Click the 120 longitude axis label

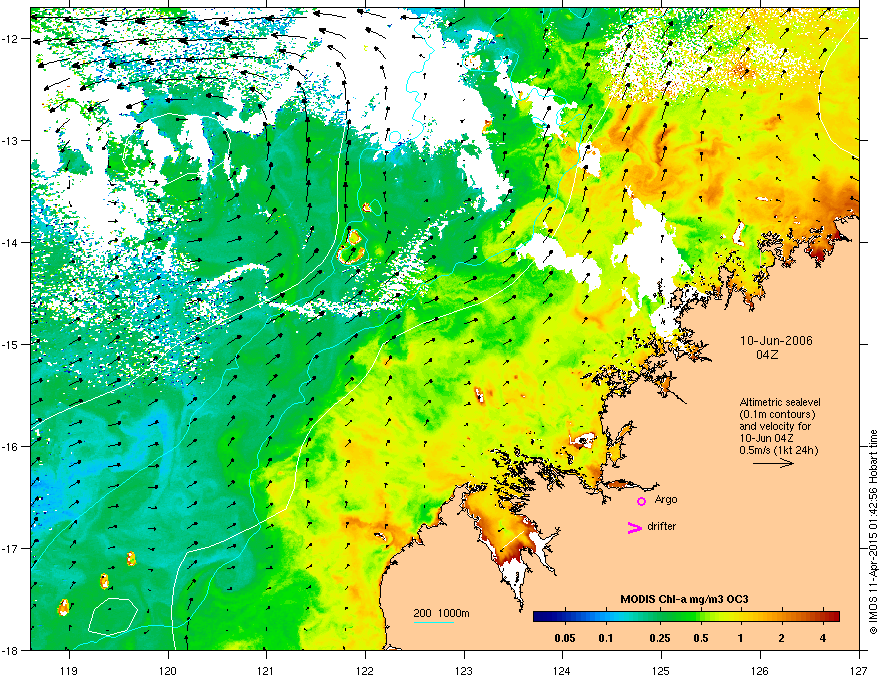(x=168, y=670)
